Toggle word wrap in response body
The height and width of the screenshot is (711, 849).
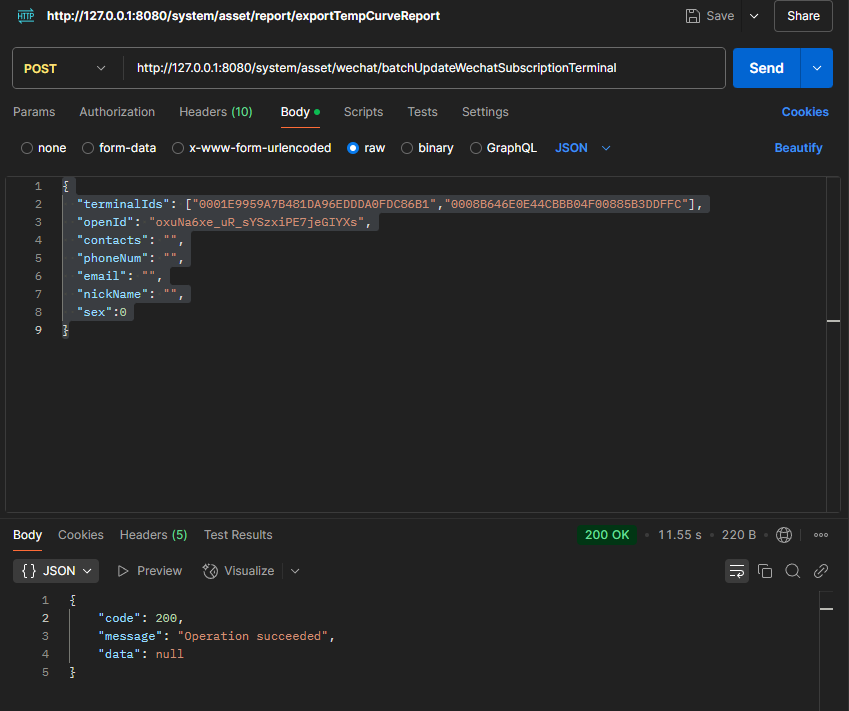pyautogui.click(x=737, y=571)
